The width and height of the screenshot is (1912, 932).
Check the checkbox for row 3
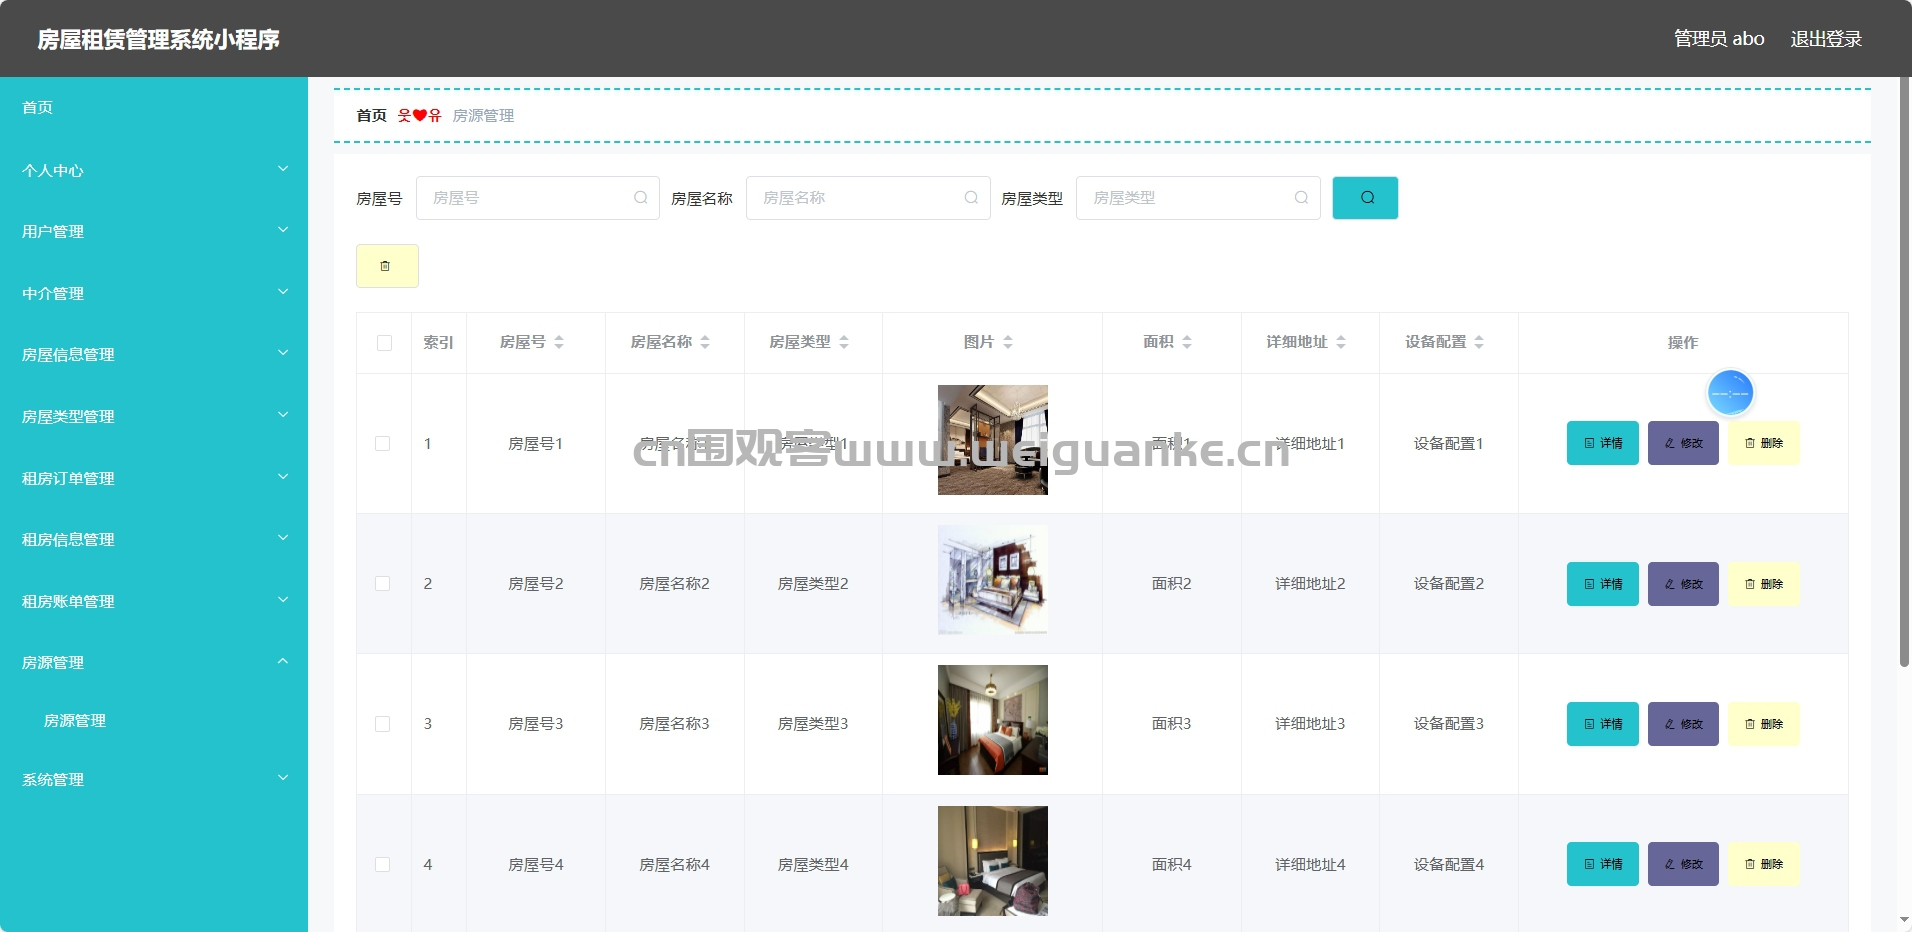tap(383, 723)
